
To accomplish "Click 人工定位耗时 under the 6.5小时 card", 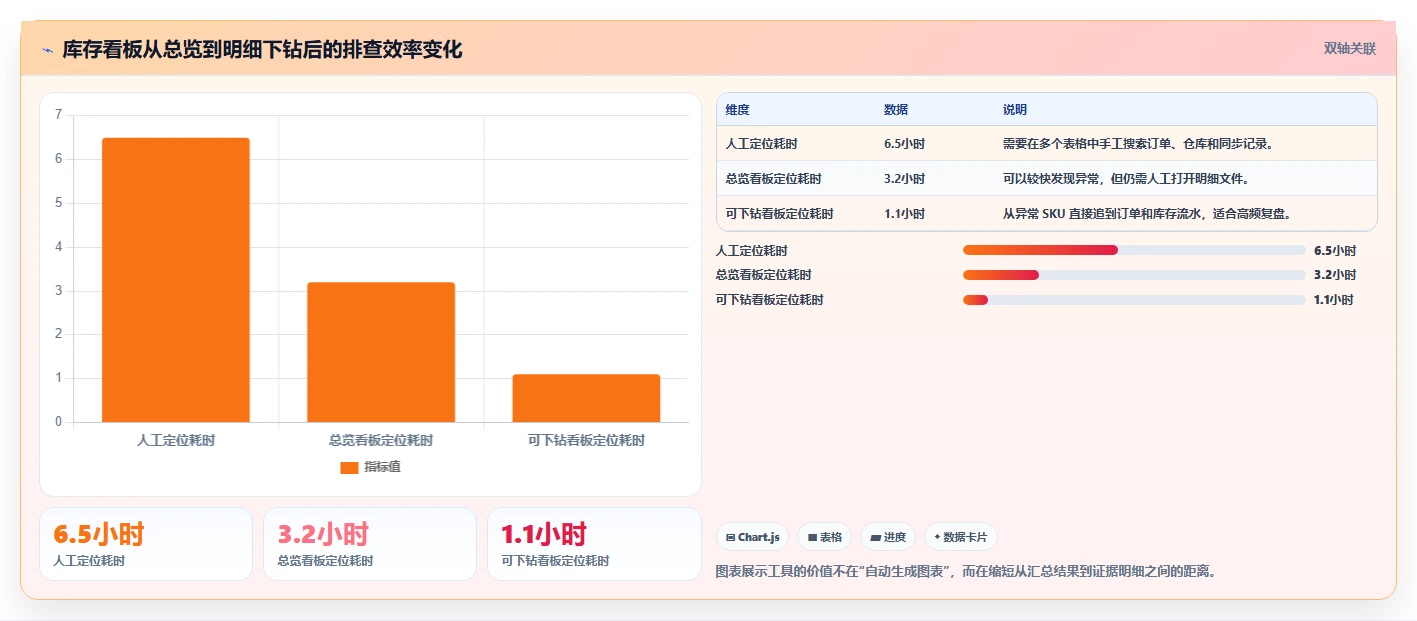I will (x=89, y=561).
